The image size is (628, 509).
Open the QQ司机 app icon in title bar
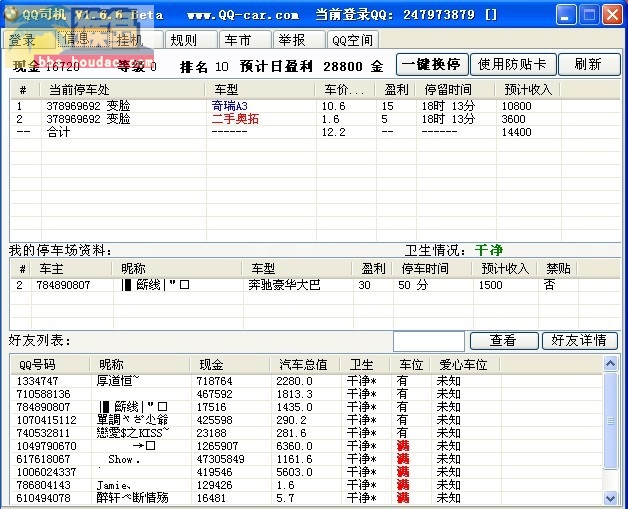click(10, 14)
